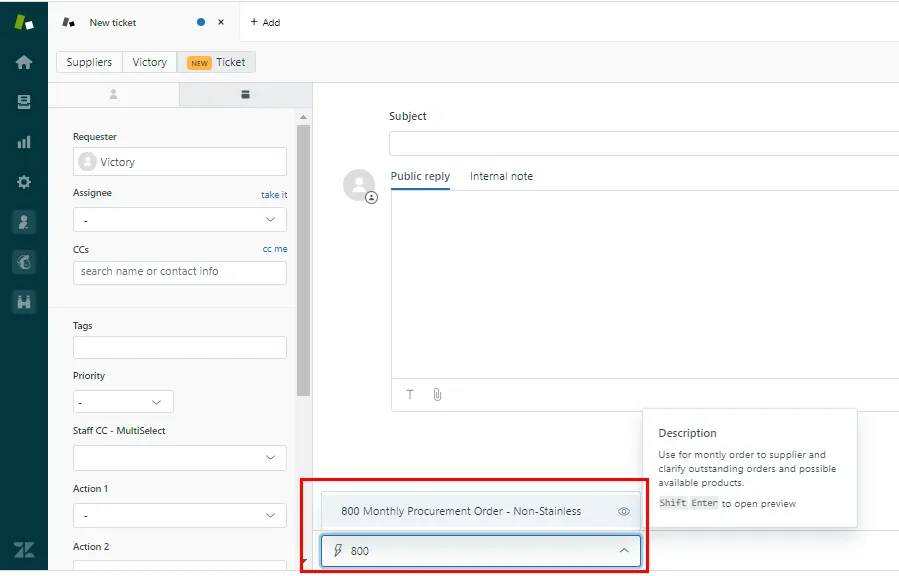The image size is (899, 576).
Task: Click the agent avatar beside reply box
Action: coord(359,185)
